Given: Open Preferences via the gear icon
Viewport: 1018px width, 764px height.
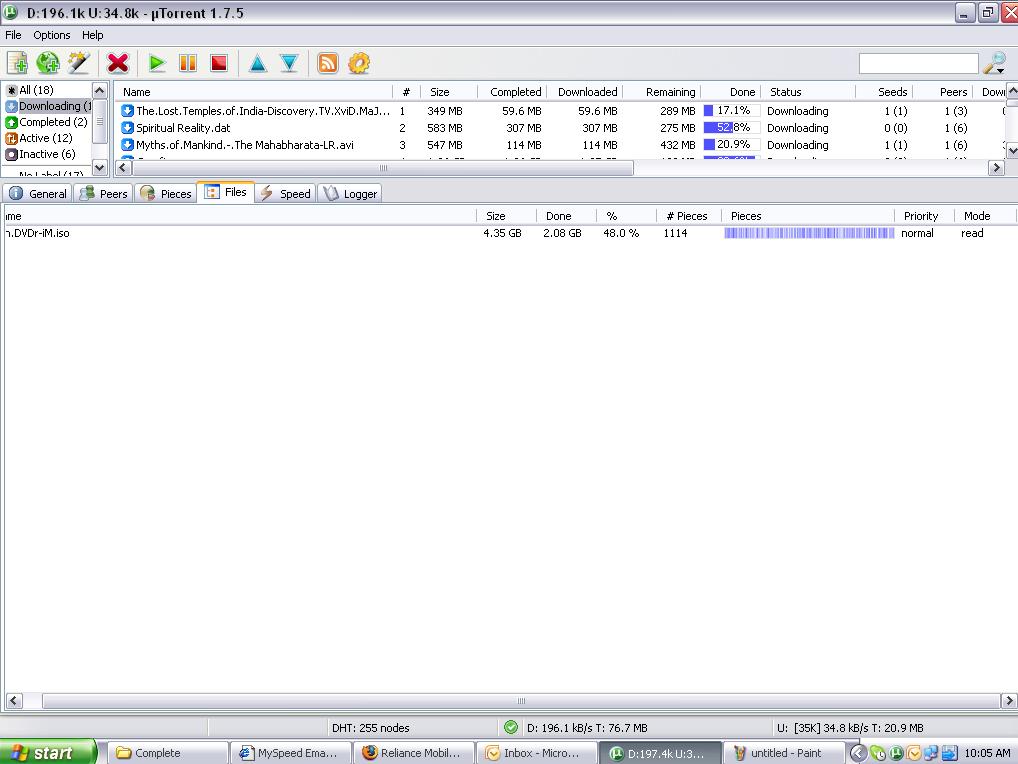Looking at the screenshot, I should (359, 63).
